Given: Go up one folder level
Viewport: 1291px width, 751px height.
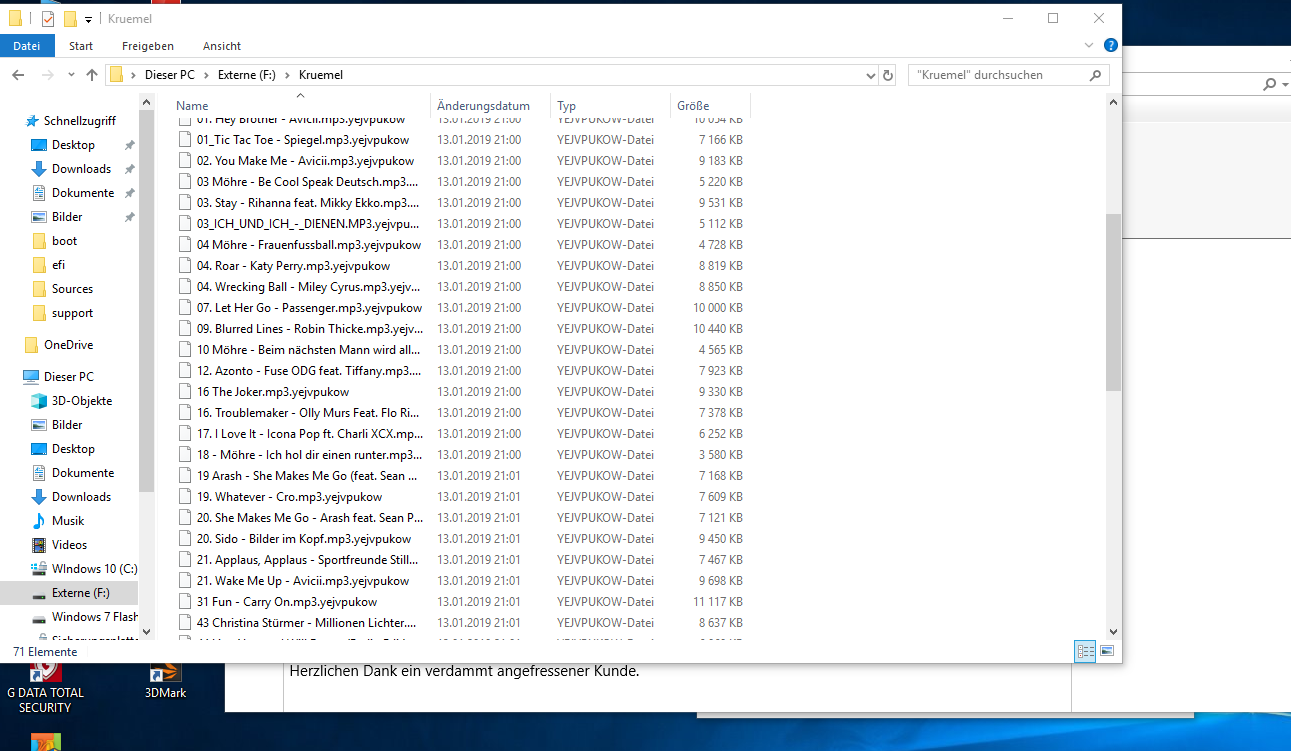Looking at the screenshot, I should (x=92, y=75).
